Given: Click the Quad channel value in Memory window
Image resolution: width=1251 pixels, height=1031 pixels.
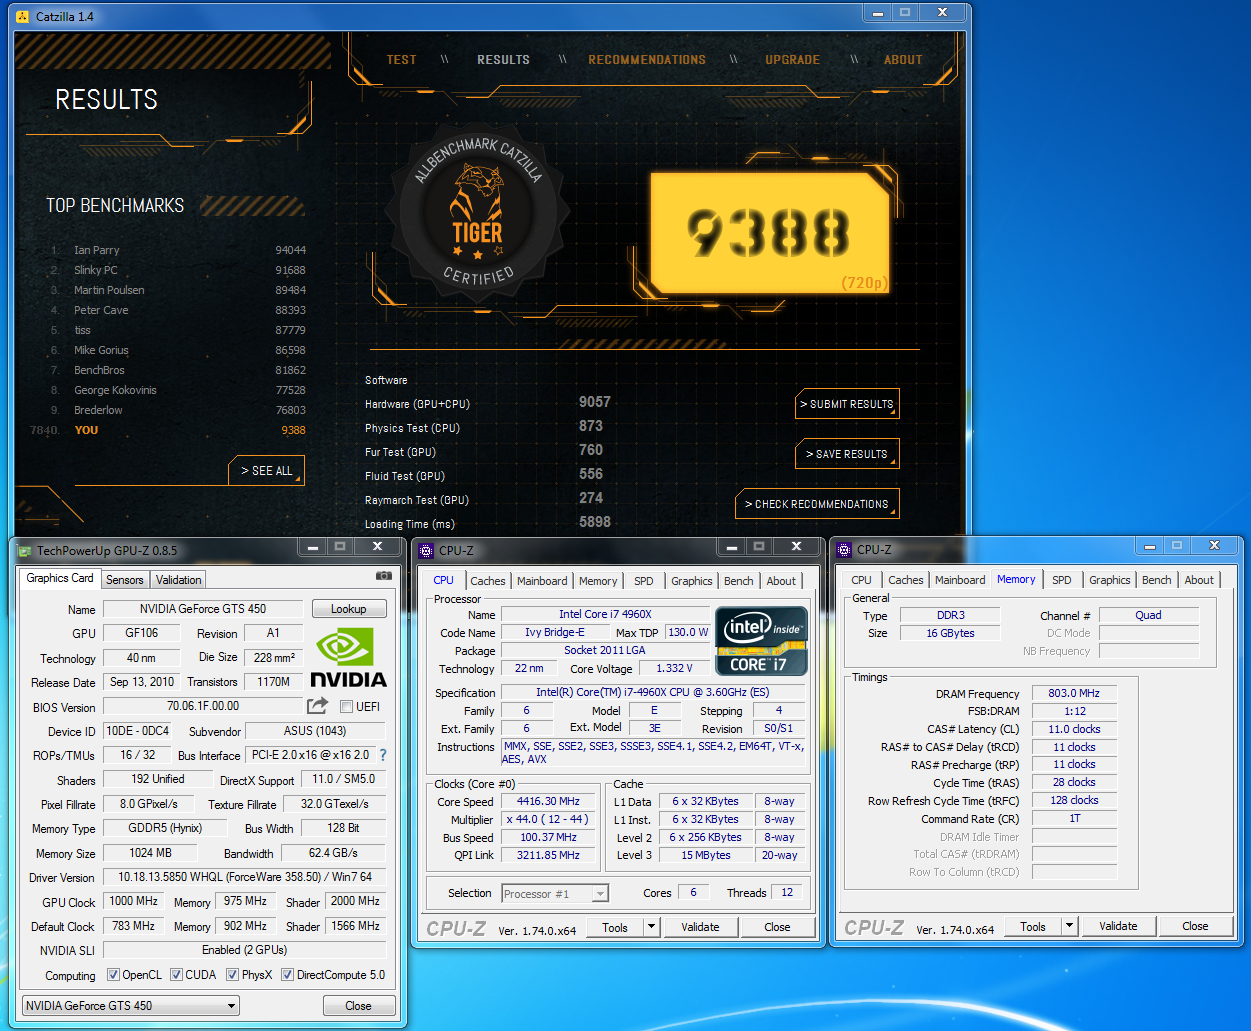Looking at the screenshot, I should 1148,615.
